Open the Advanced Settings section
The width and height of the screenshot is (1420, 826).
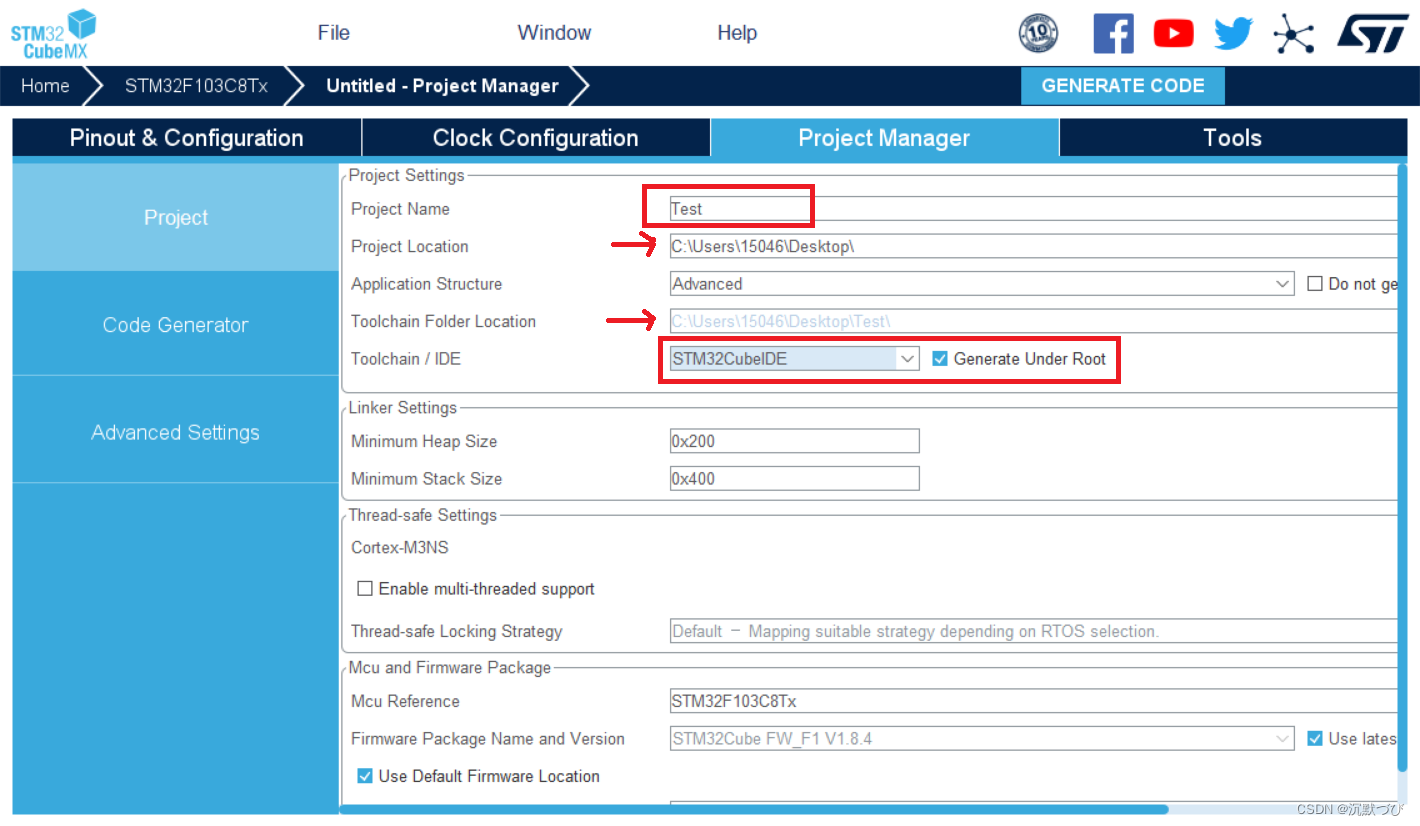[x=176, y=432]
